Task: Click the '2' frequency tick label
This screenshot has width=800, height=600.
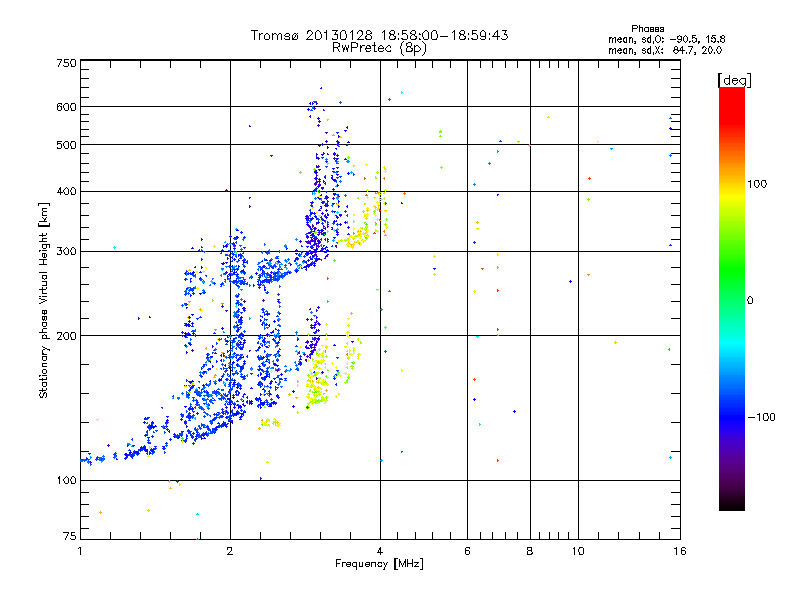Action: 230,551
